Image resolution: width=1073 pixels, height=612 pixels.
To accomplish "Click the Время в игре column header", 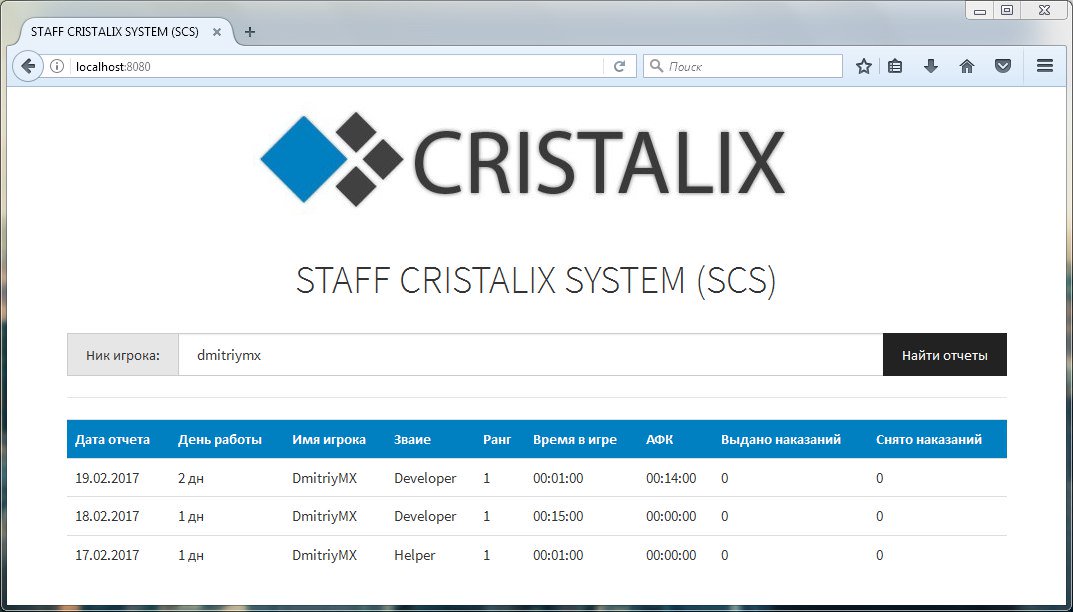I will (x=575, y=439).
